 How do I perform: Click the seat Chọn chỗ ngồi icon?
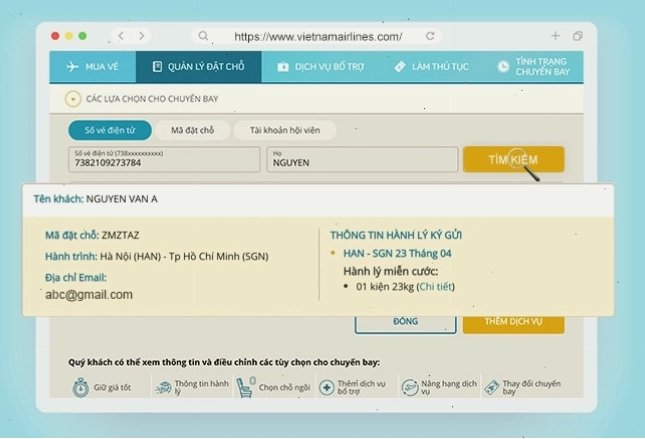click(246, 388)
